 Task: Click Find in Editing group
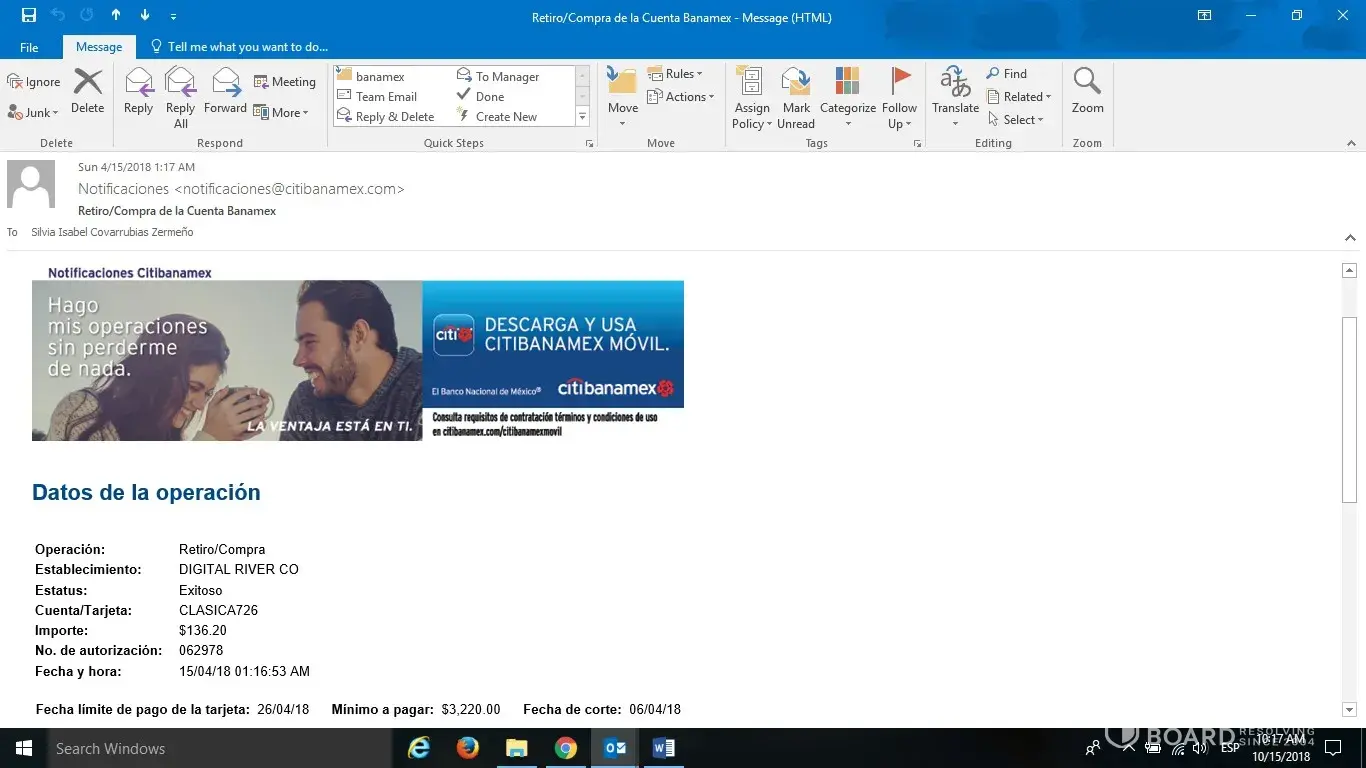[x=1007, y=74]
